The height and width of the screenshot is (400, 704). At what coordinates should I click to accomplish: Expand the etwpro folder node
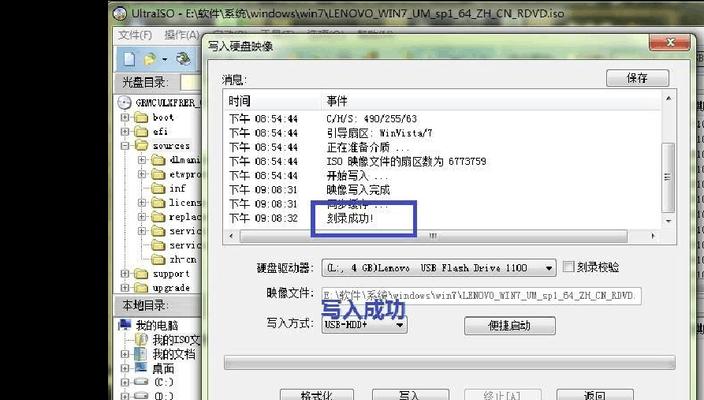pyautogui.click(x=142, y=175)
